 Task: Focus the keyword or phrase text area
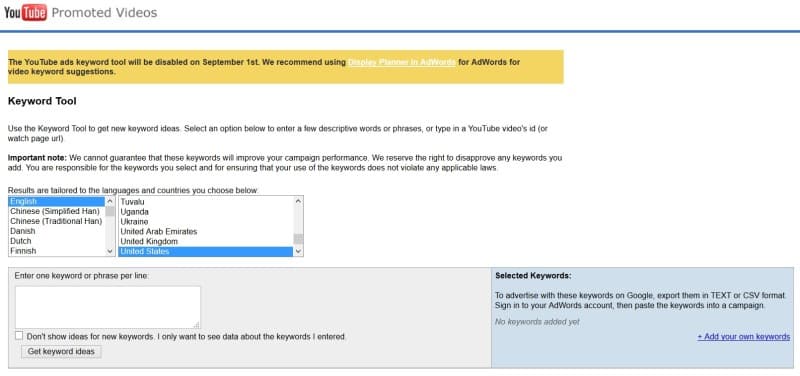[x=108, y=307]
